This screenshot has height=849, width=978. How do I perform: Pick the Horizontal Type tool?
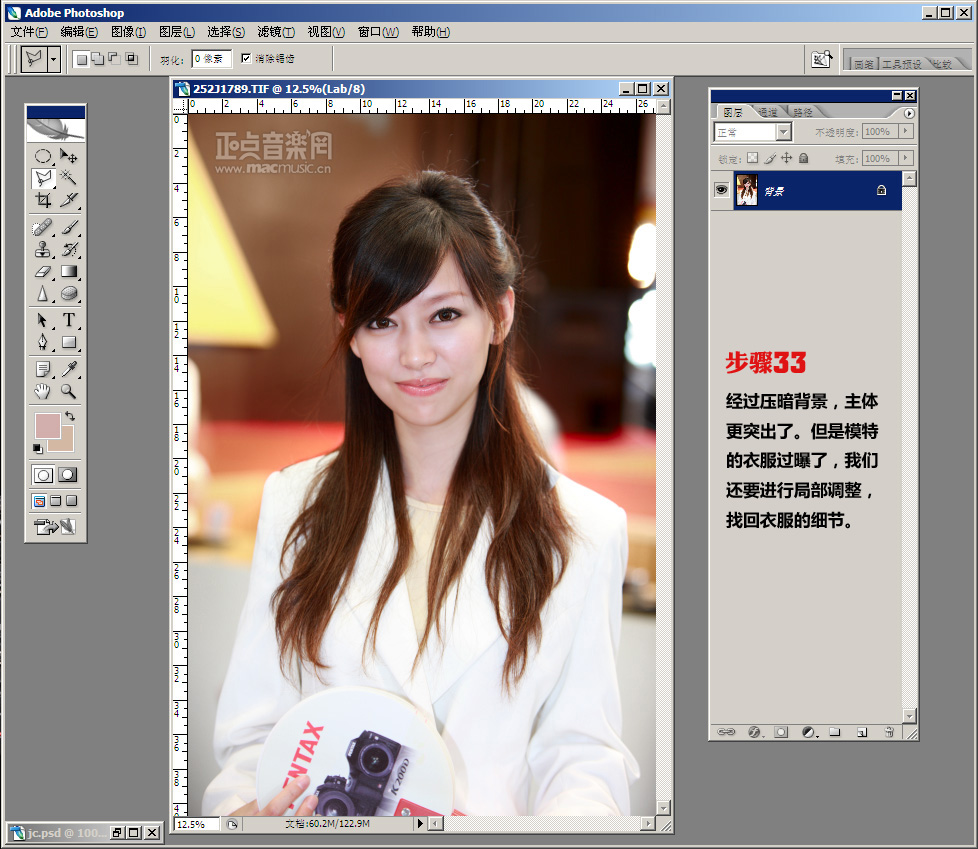pyautogui.click(x=69, y=321)
